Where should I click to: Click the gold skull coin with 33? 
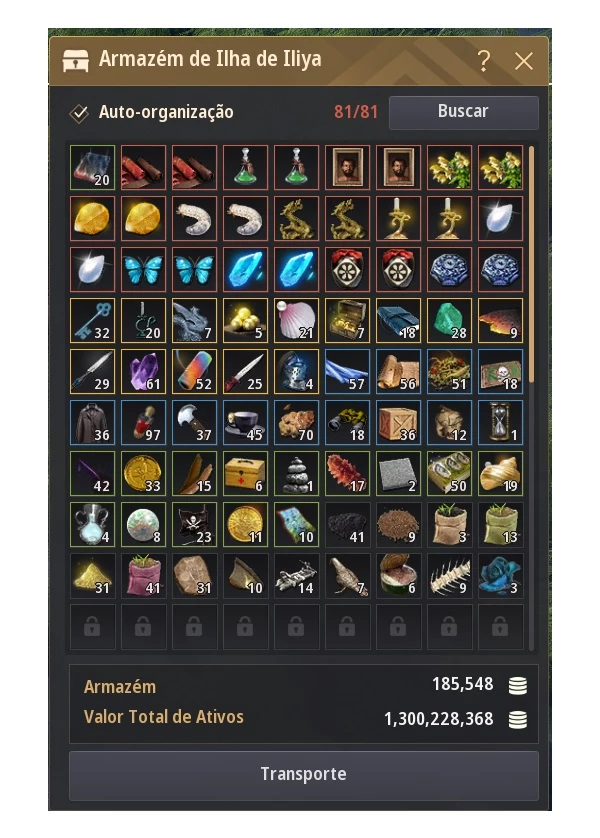point(143,474)
